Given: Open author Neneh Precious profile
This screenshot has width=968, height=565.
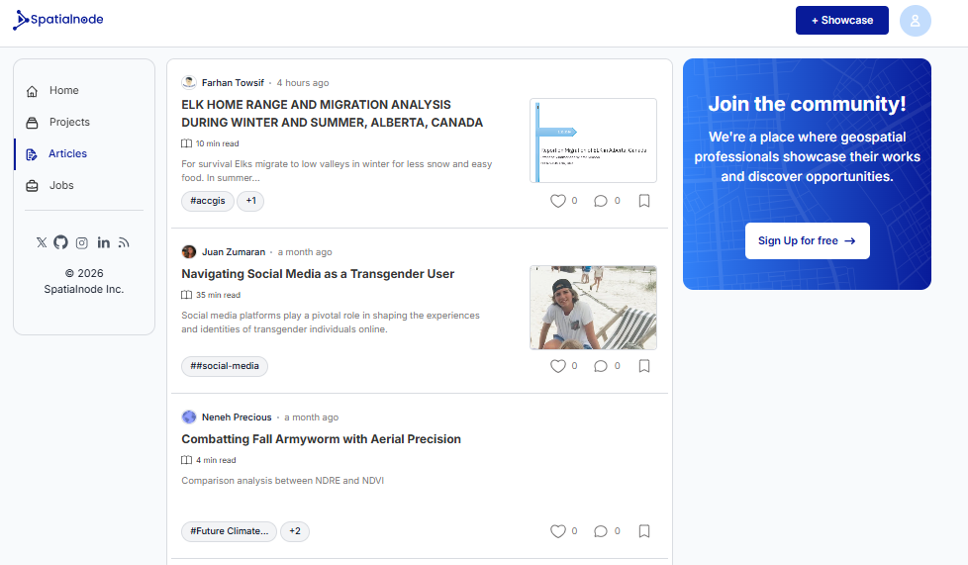Looking at the screenshot, I should pyautogui.click(x=236, y=417).
